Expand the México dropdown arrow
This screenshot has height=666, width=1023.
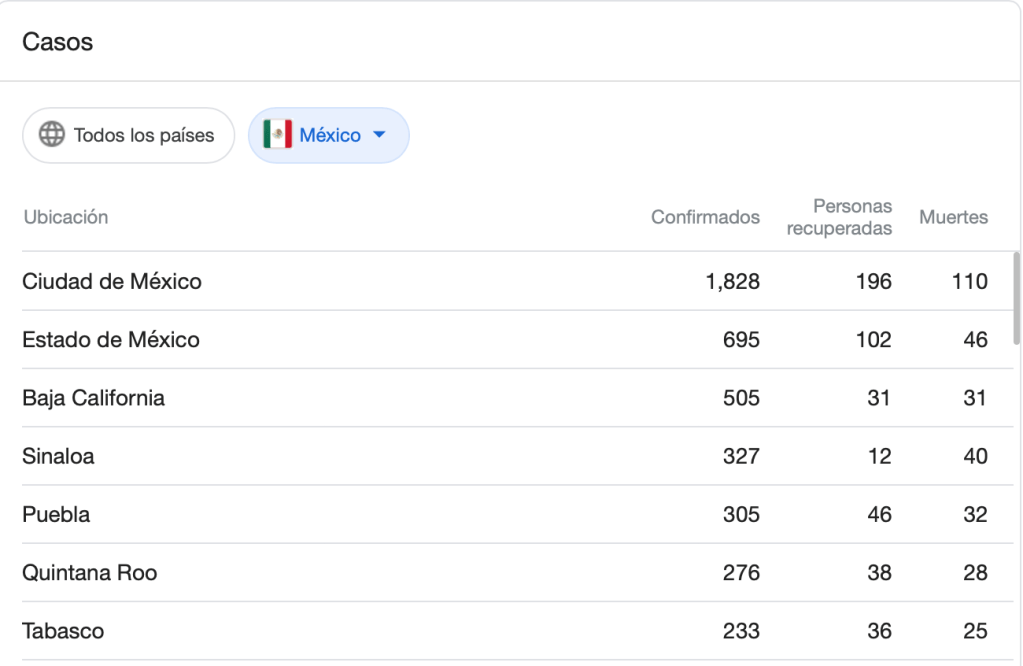coord(379,135)
